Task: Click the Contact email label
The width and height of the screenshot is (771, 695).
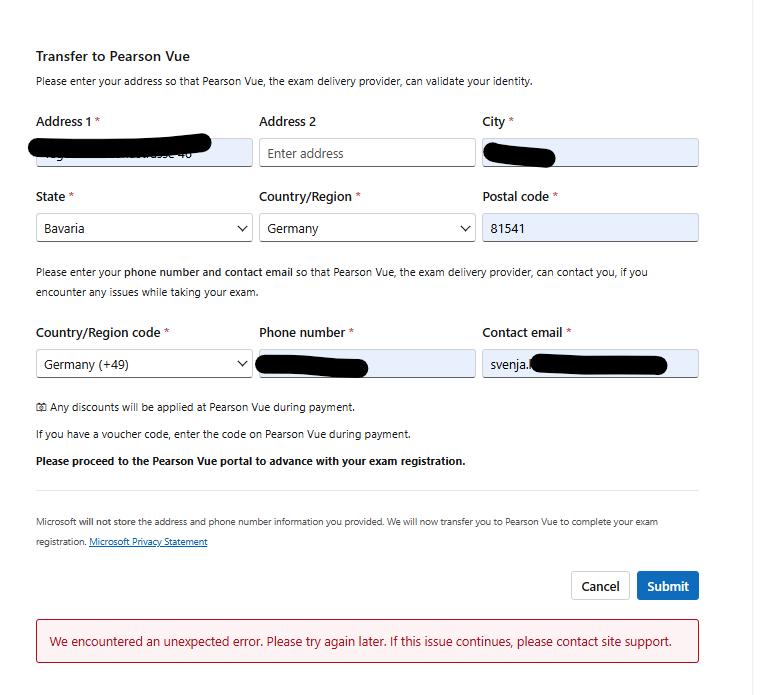Action: 522,332
